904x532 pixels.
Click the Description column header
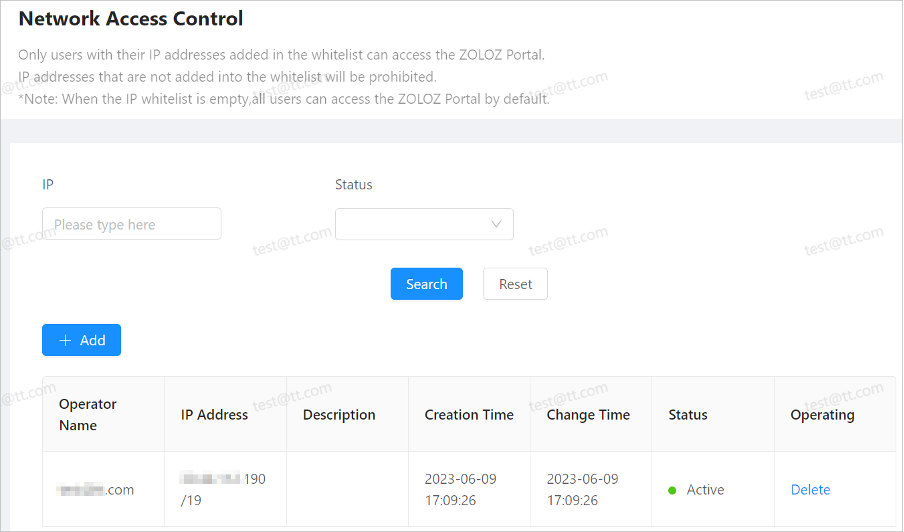coord(339,414)
